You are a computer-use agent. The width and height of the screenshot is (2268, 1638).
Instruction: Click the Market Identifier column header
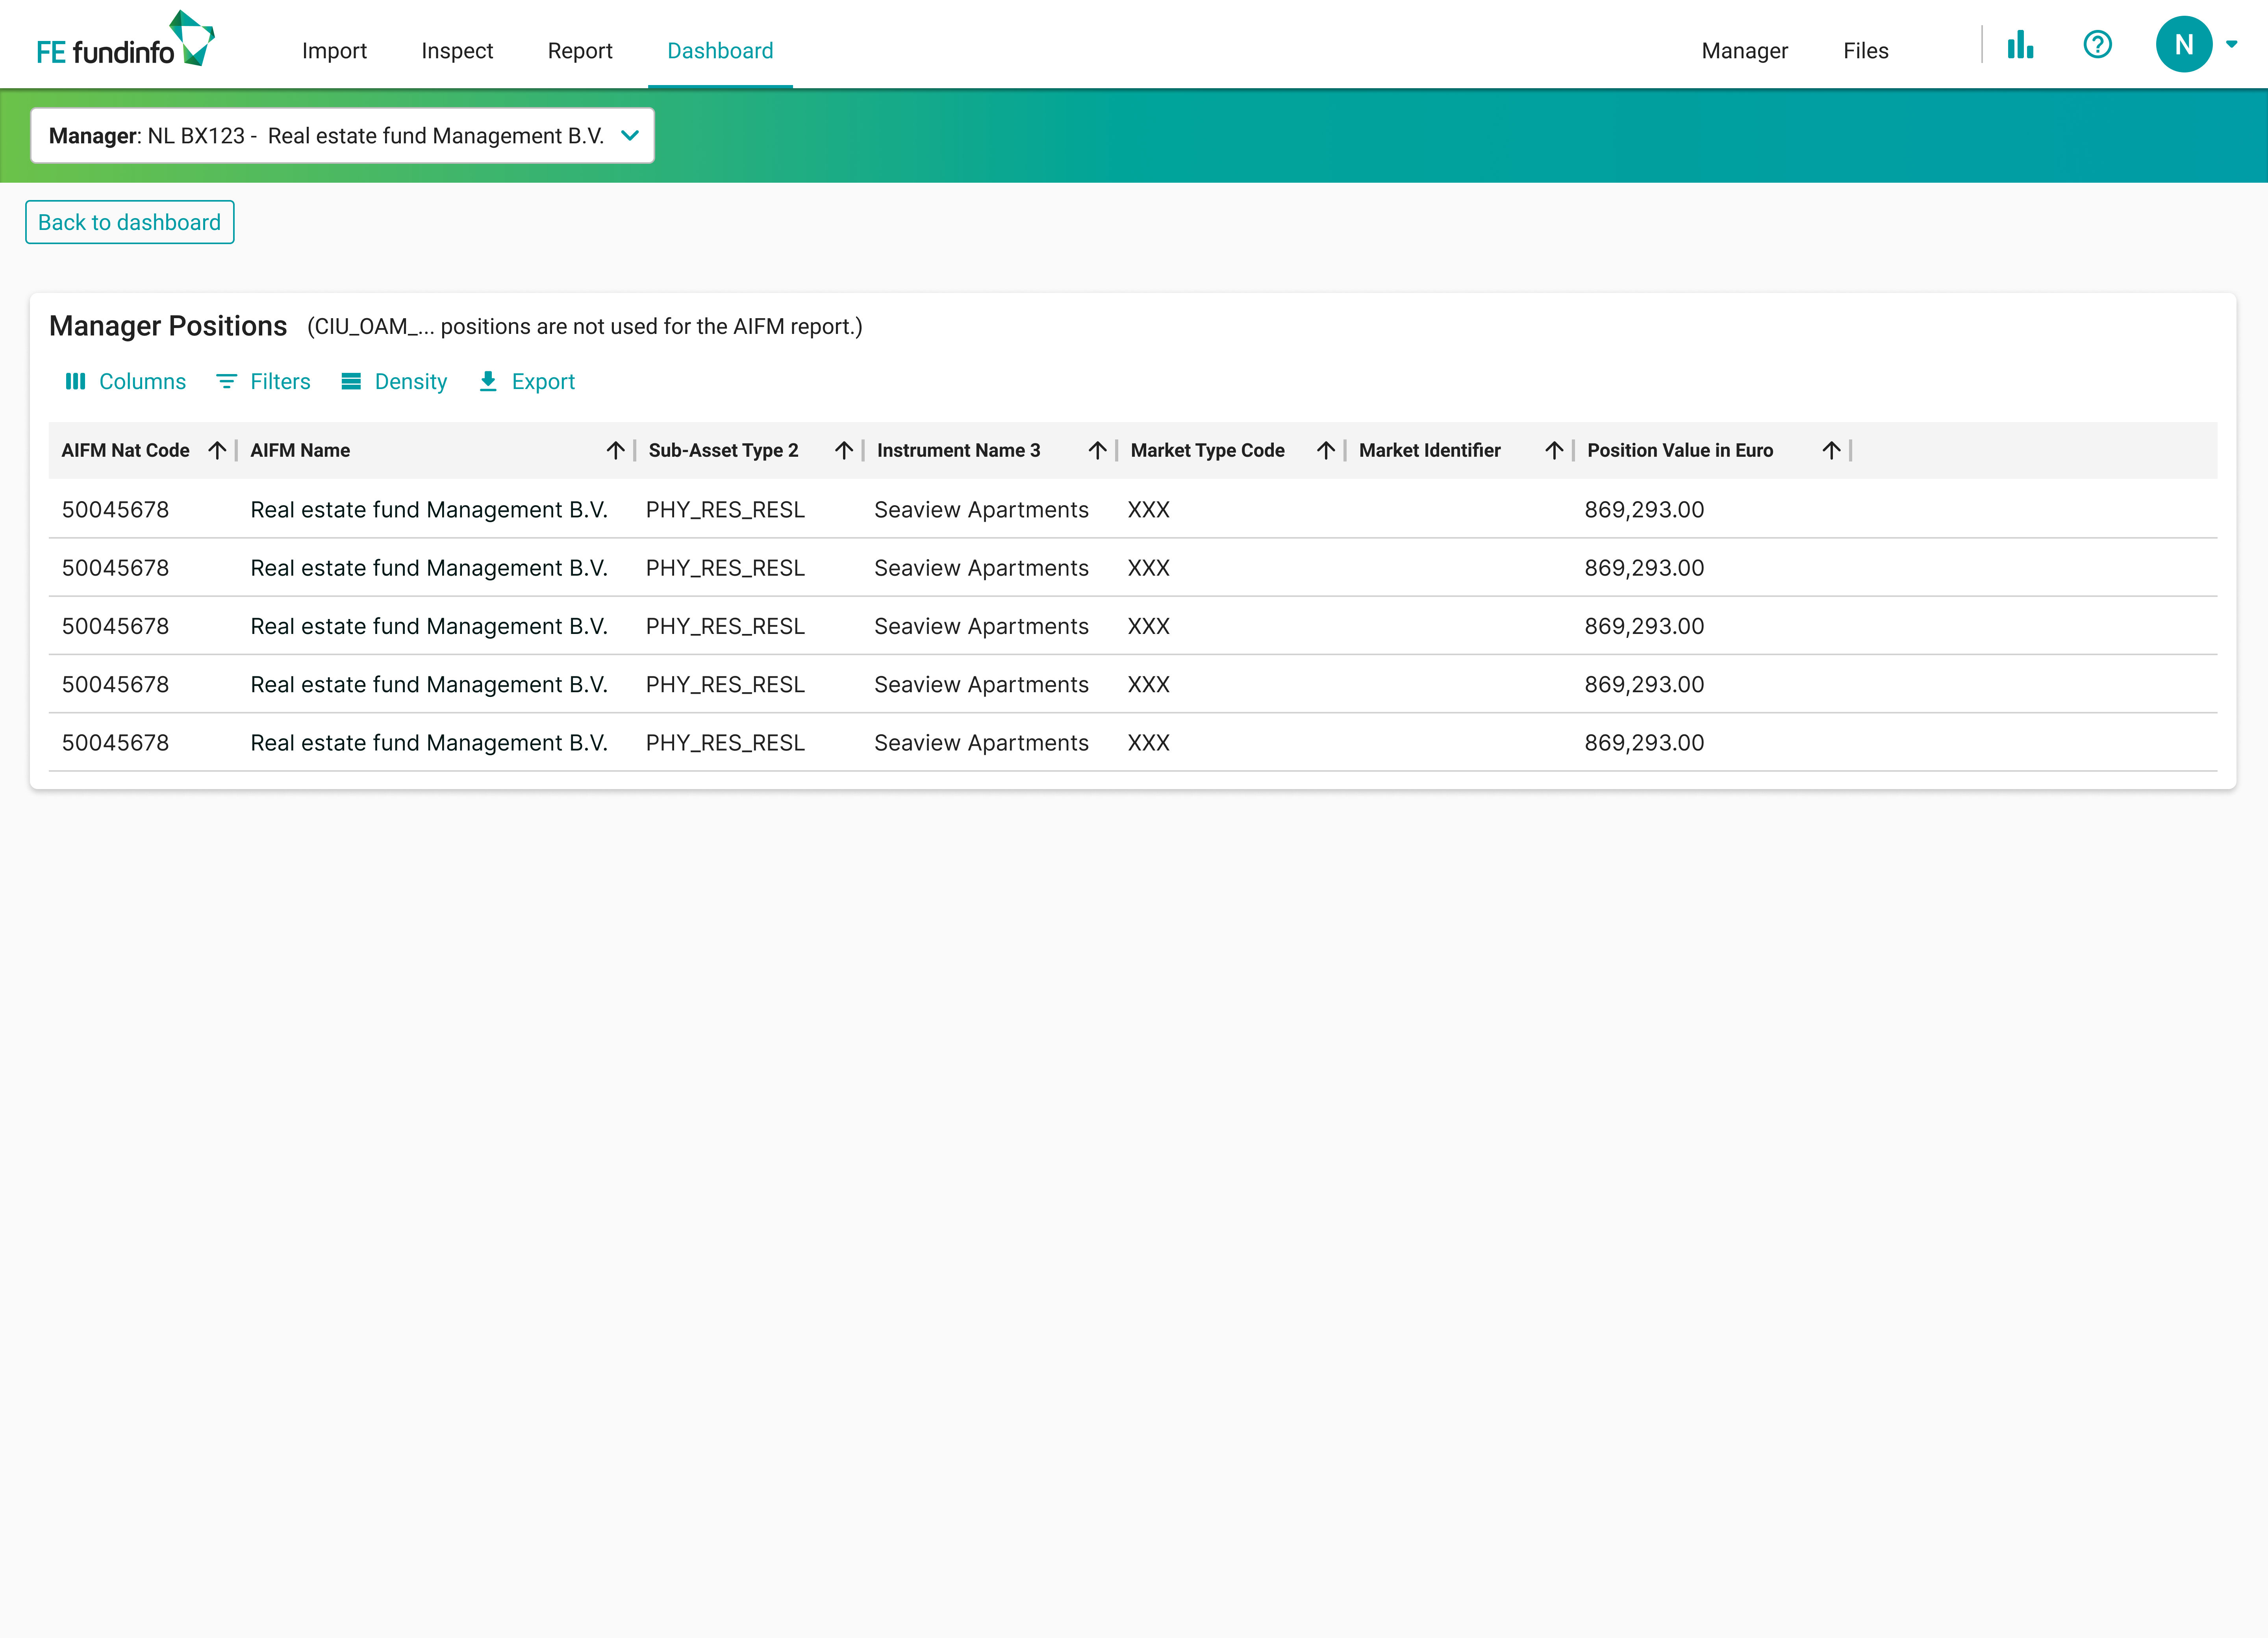(1430, 451)
